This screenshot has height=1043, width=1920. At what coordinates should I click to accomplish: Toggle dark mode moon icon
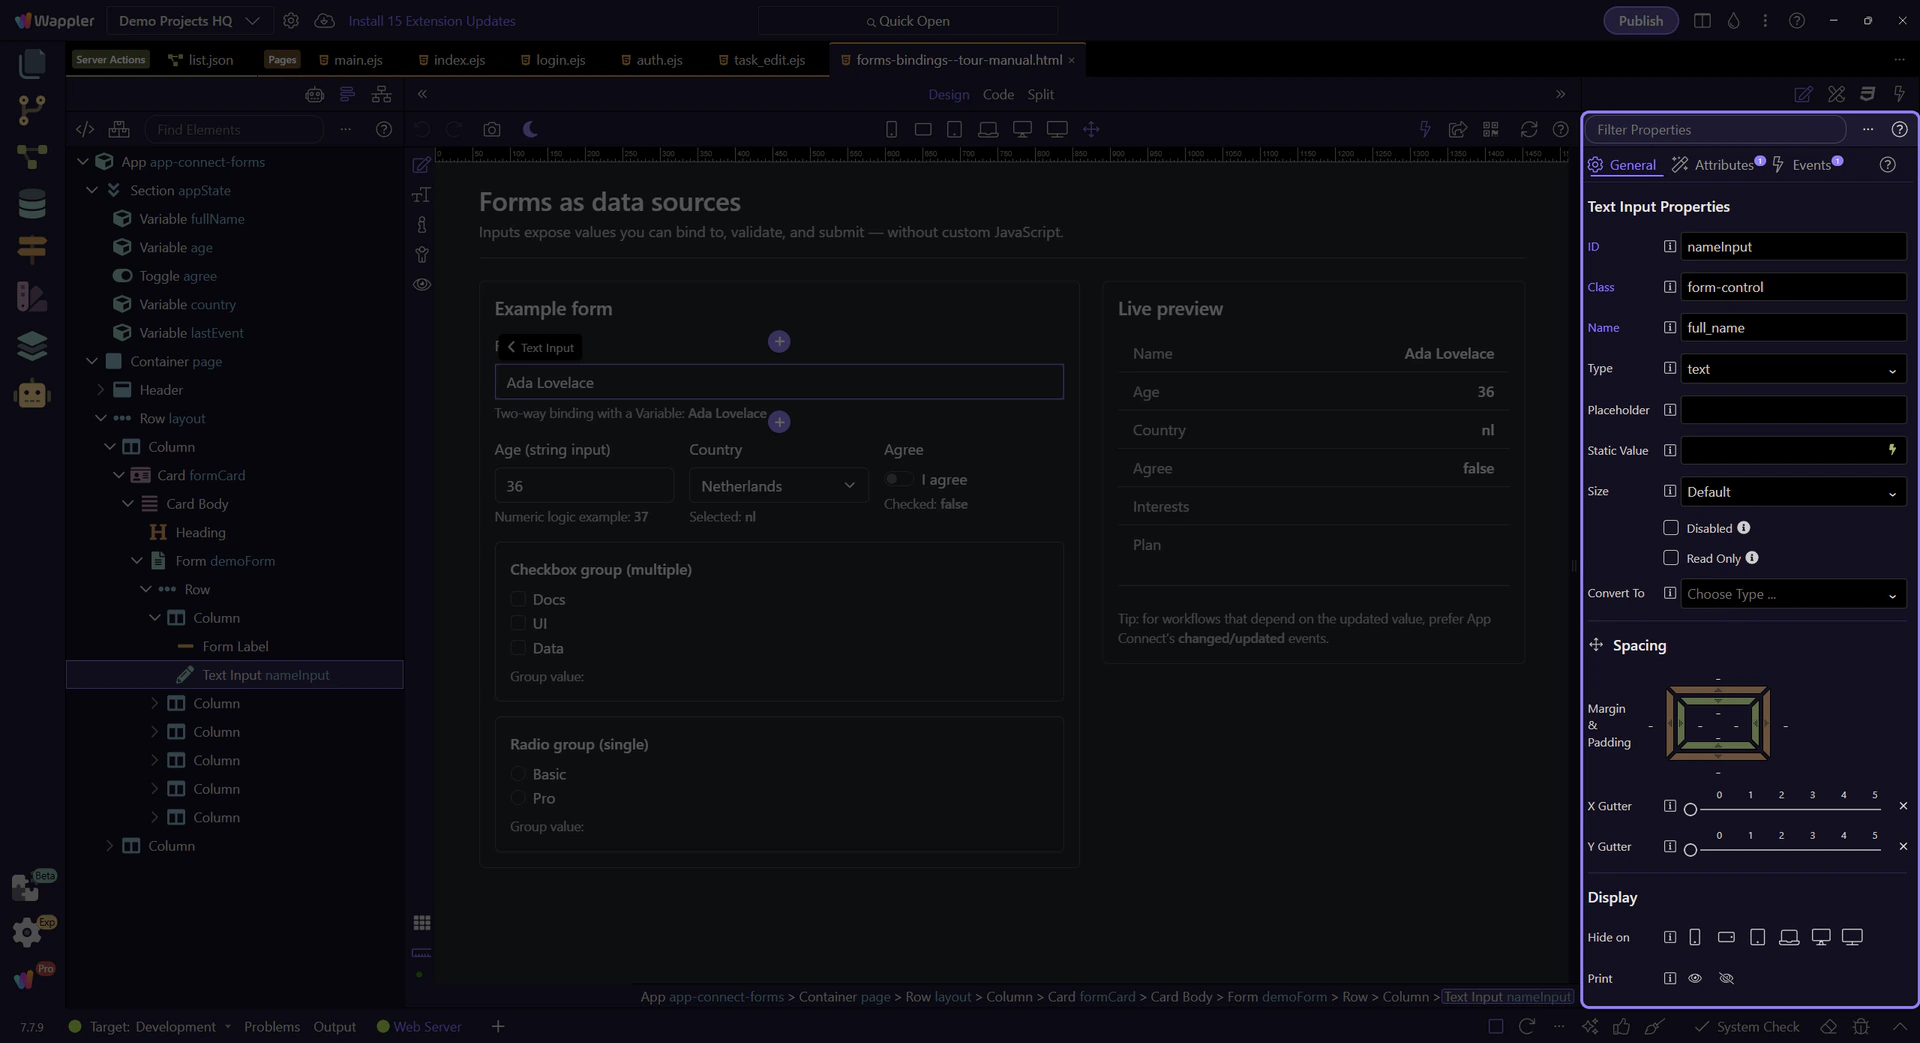click(531, 130)
